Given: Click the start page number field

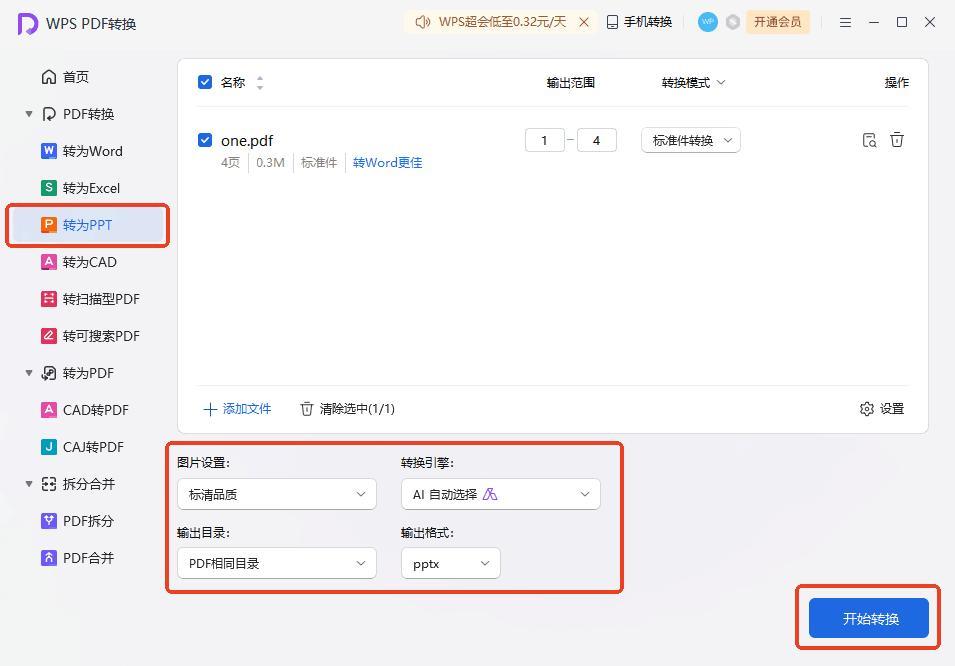Looking at the screenshot, I should pyautogui.click(x=544, y=140).
